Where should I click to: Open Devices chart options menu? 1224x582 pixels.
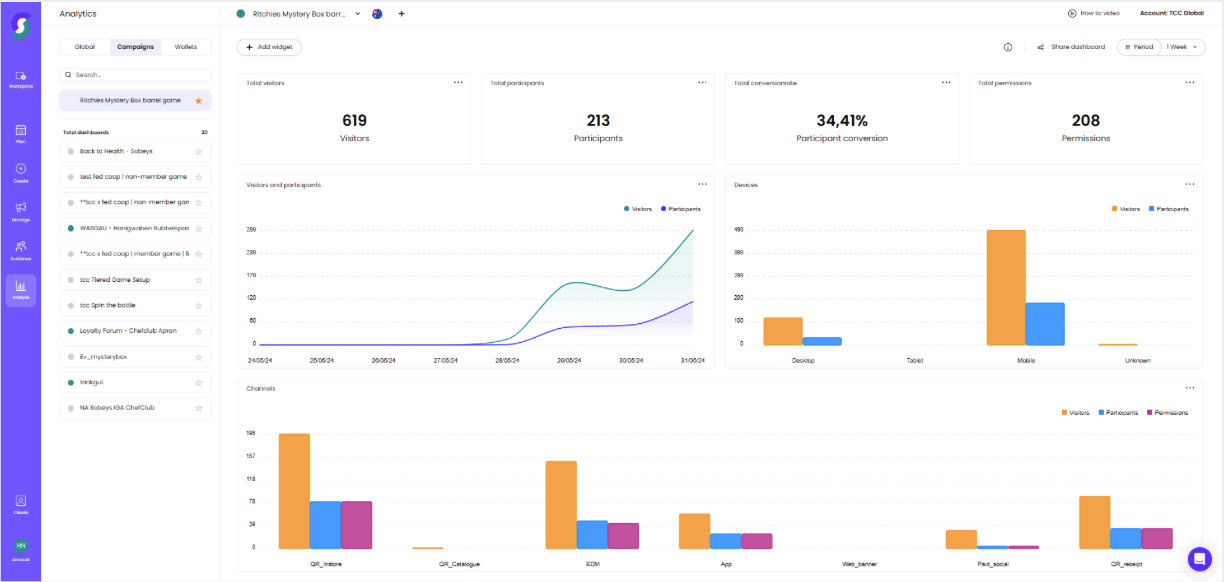pos(1190,184)
